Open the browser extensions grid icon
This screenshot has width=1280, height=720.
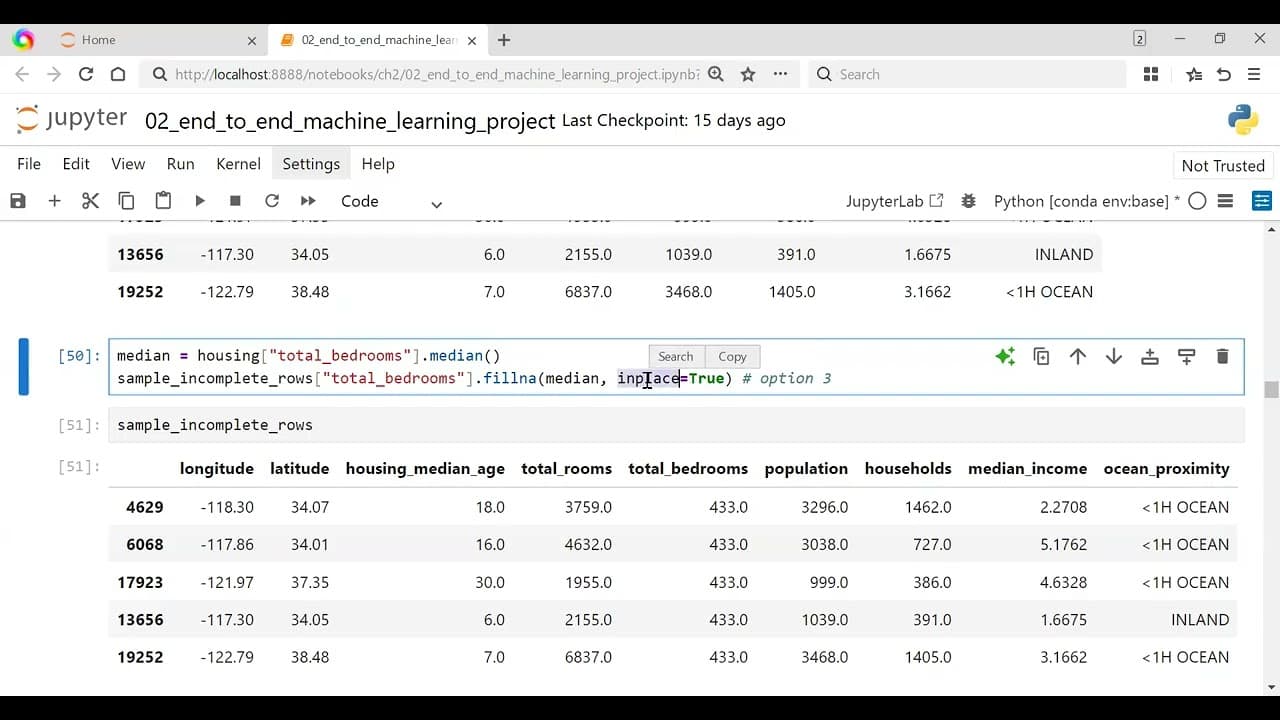pos(1151,74)
